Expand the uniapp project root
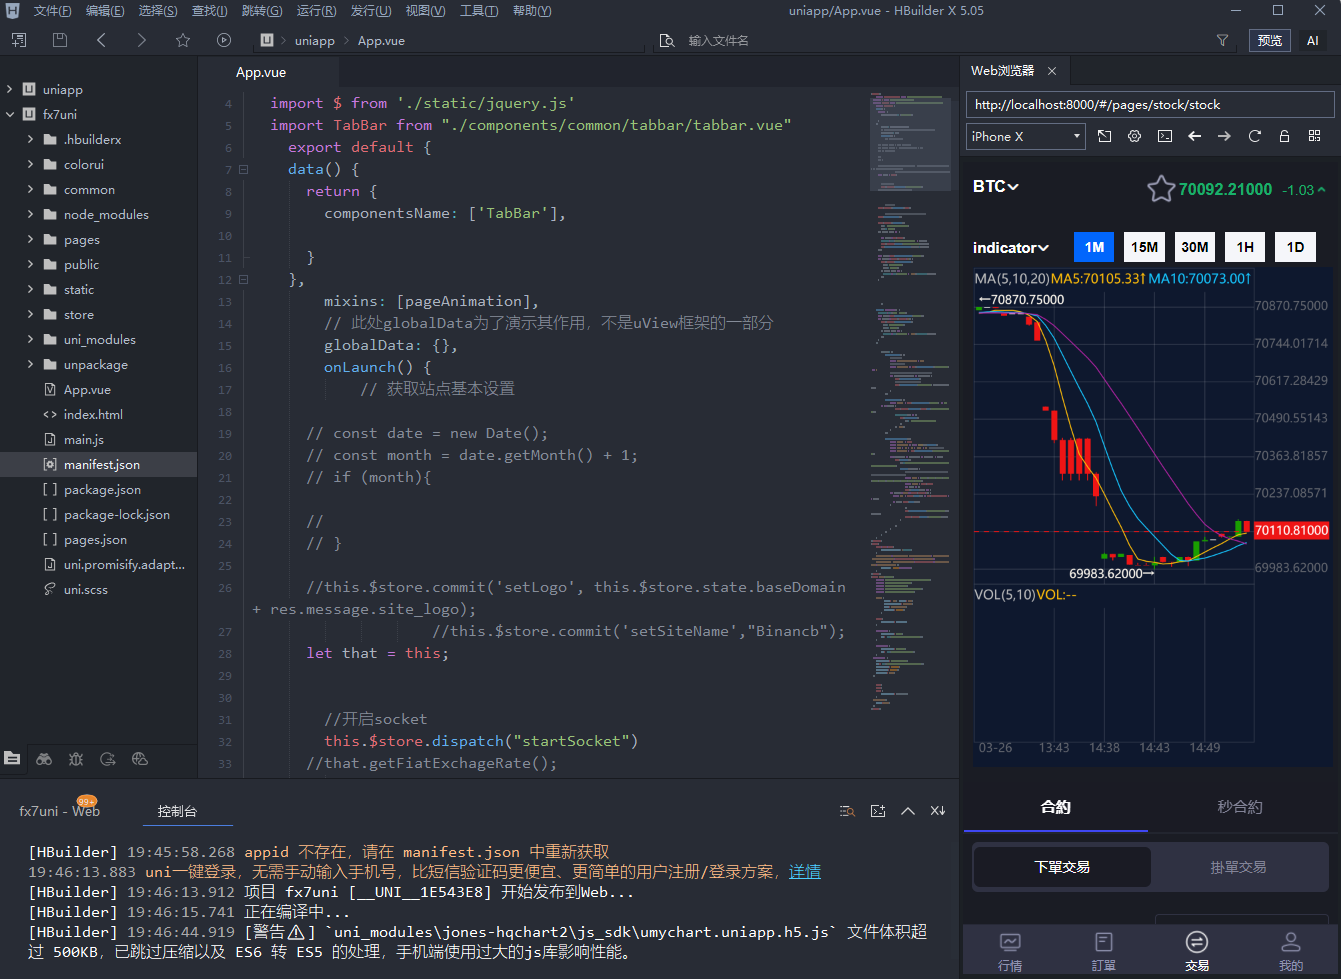The width and height of the screenshot is (1341, 979). click(10, 90)
